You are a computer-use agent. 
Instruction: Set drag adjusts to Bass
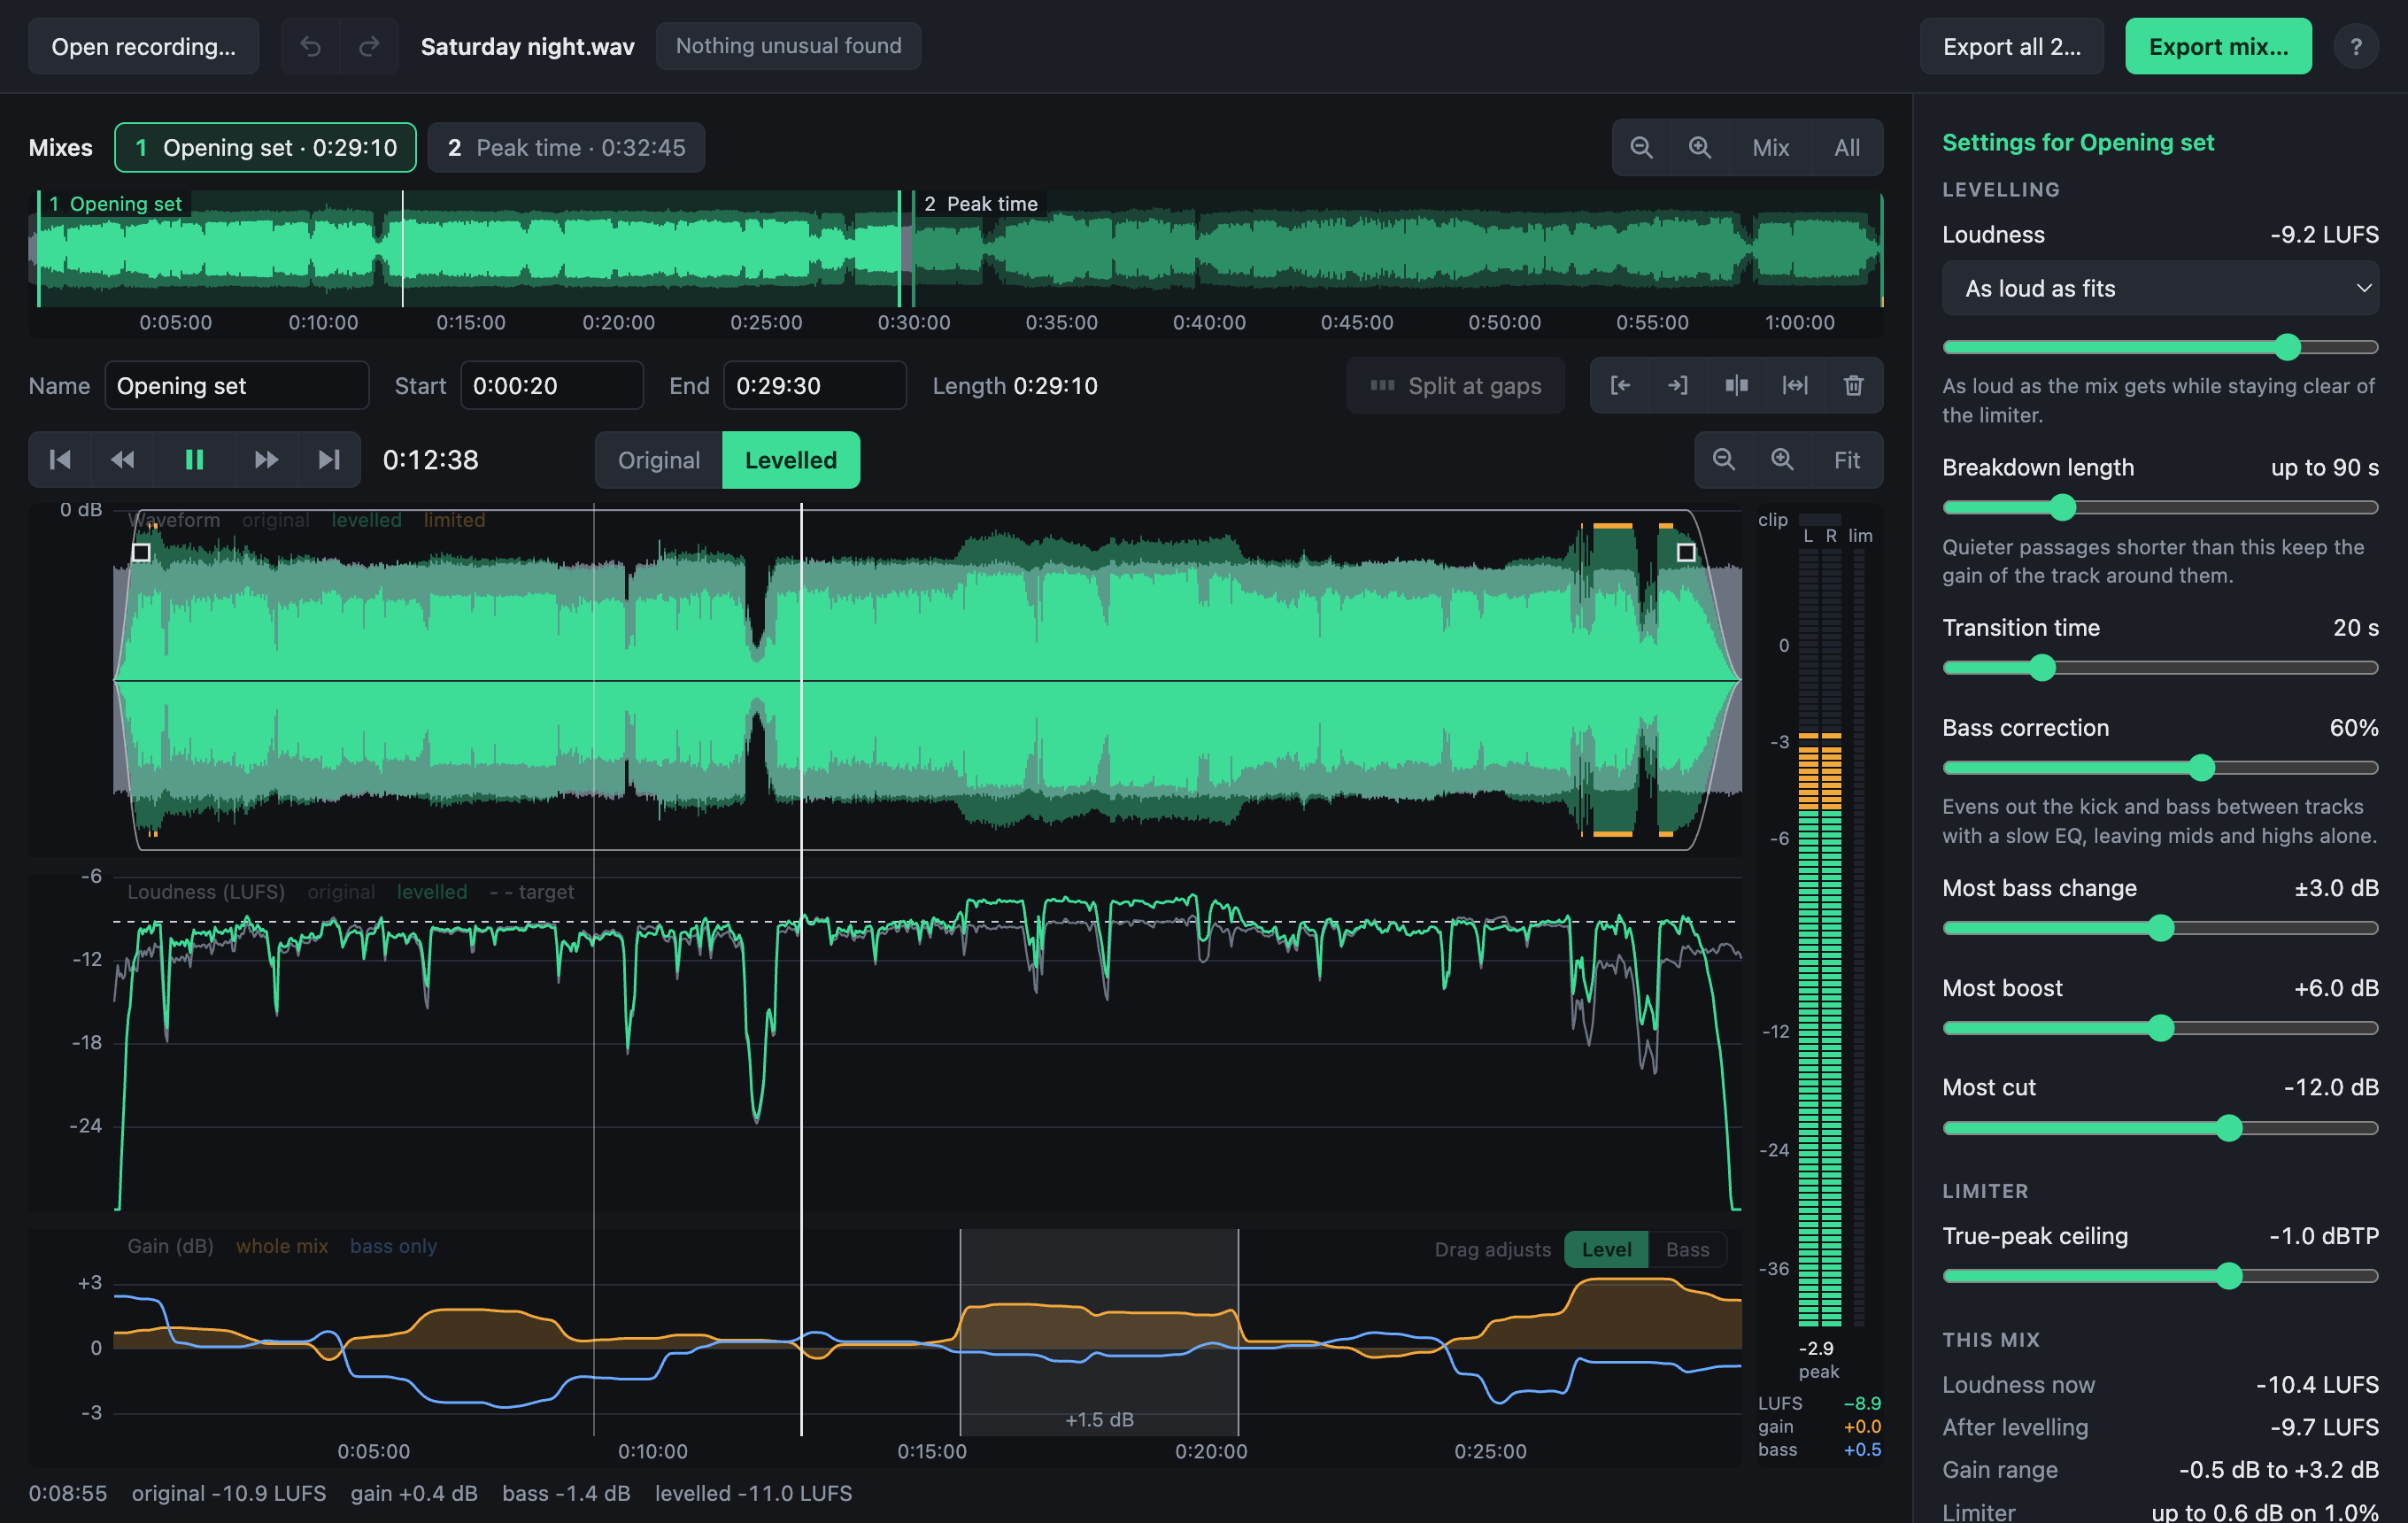[x=1687, y=1249]
